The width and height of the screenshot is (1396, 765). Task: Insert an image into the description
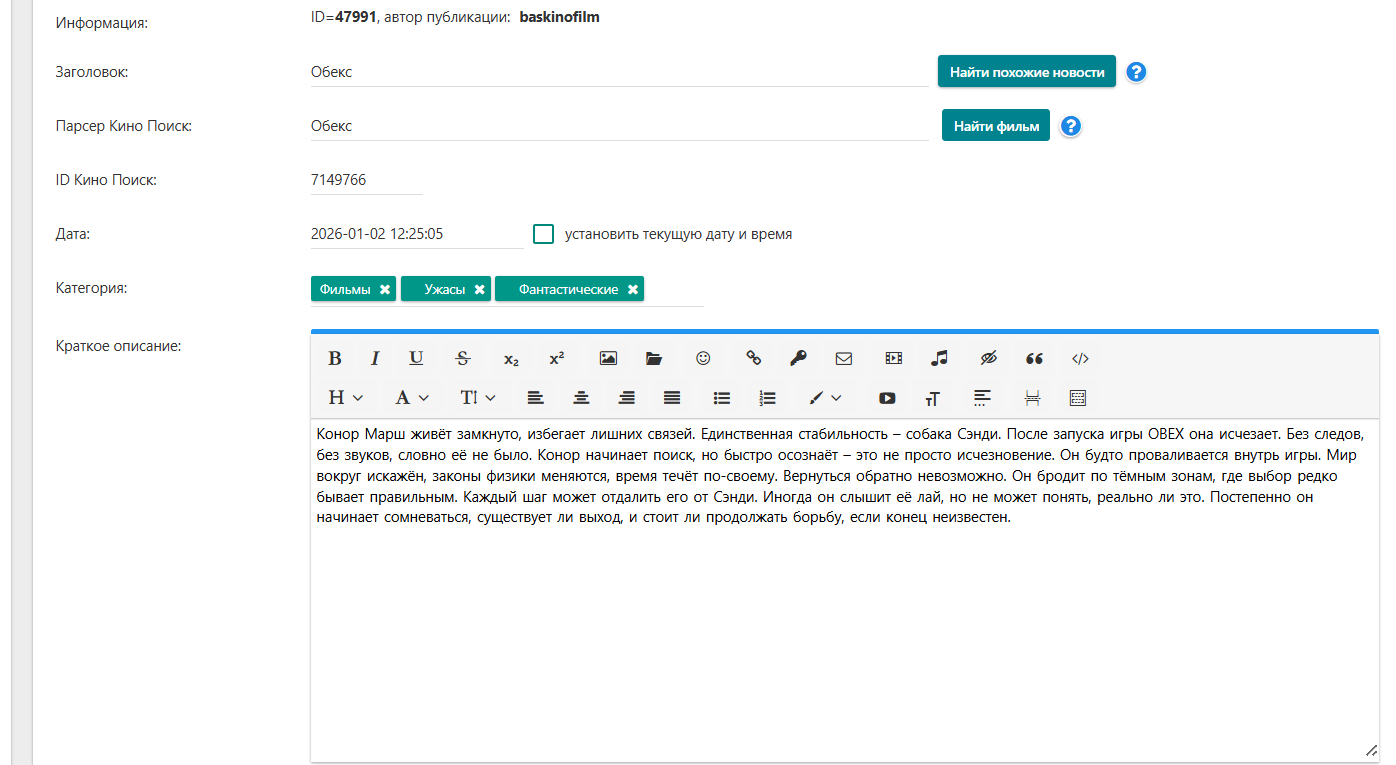pos(608,359)
